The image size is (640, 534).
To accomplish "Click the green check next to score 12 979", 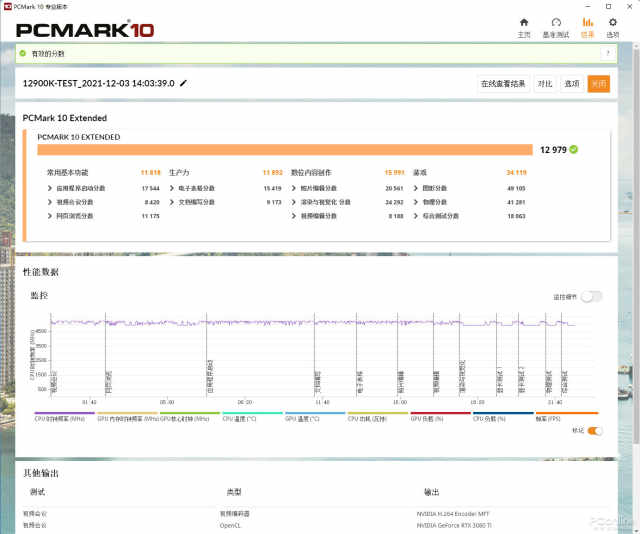I will tap(573, 149).
